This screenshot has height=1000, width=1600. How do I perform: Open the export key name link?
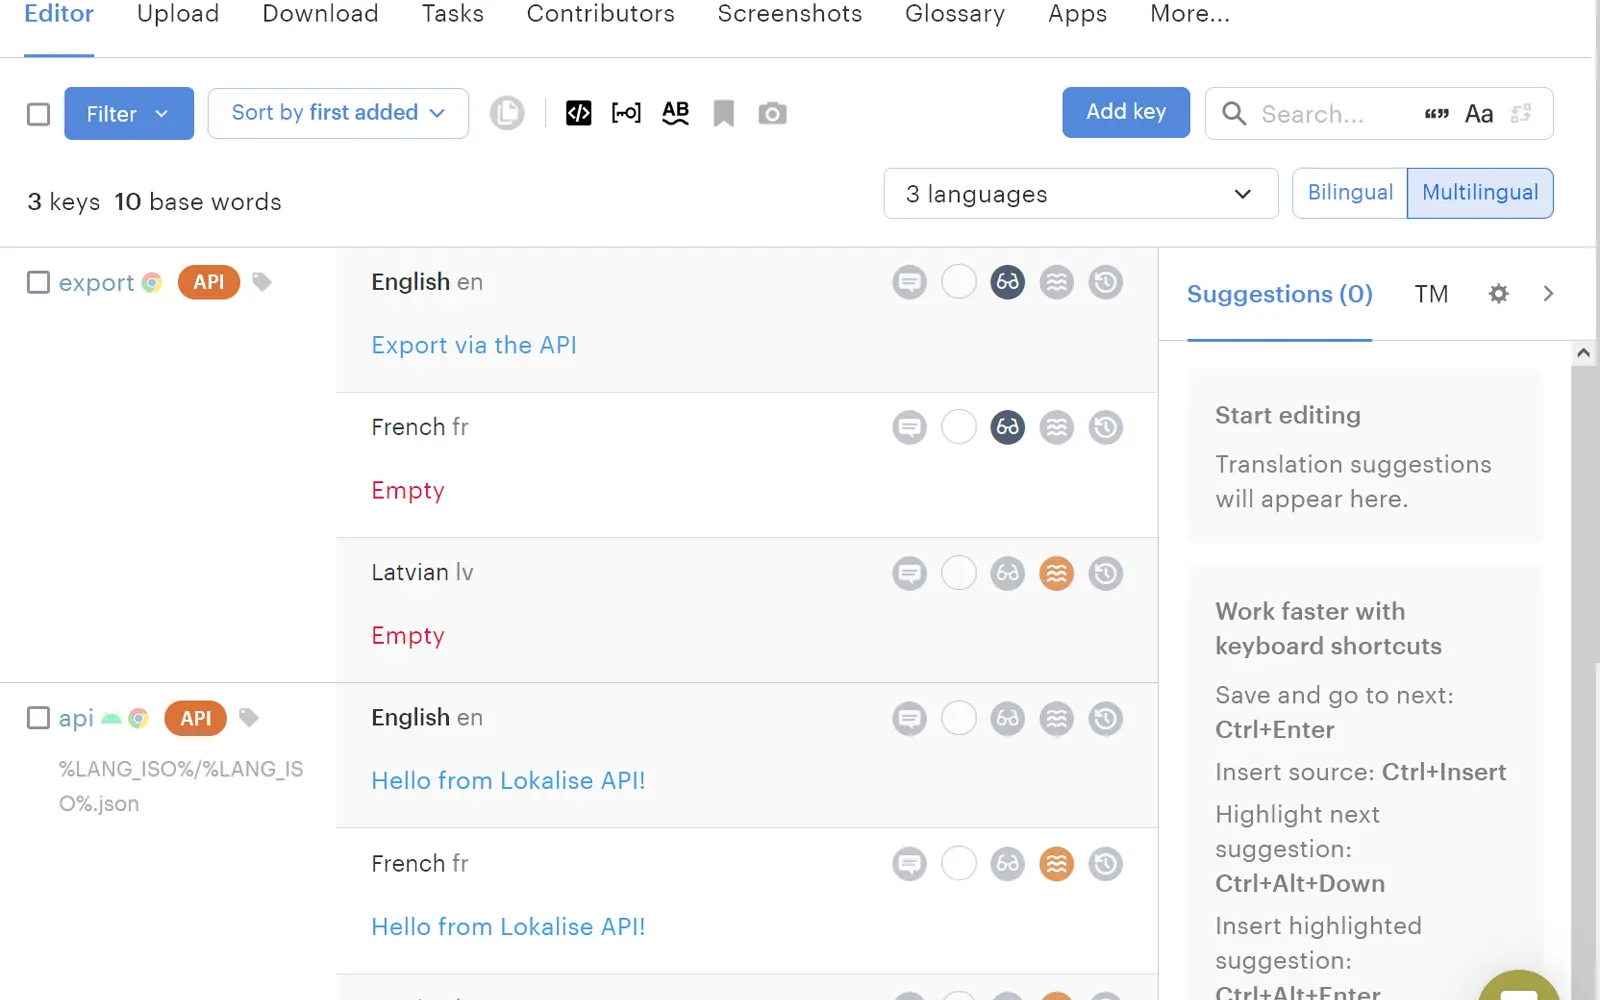click(96, 283)
